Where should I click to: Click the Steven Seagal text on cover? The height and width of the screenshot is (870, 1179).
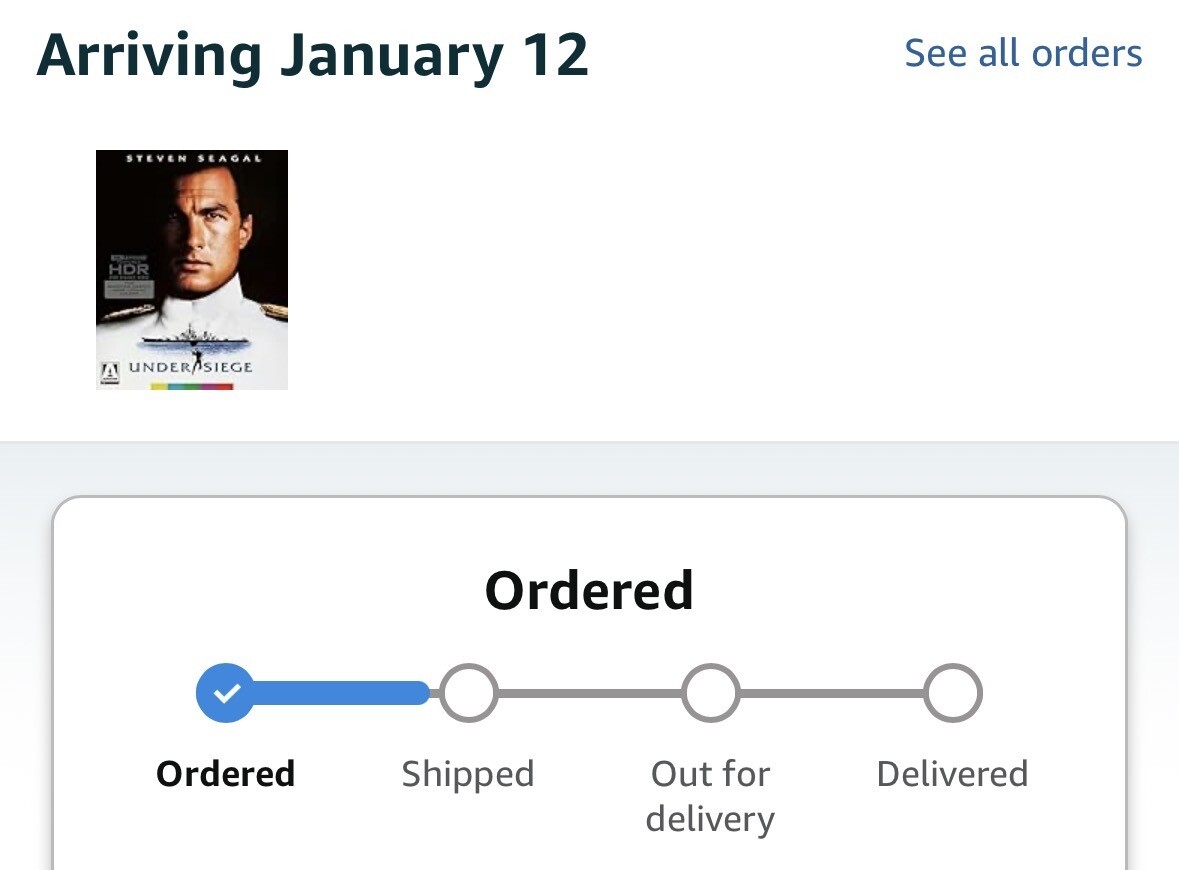(194, 159)
